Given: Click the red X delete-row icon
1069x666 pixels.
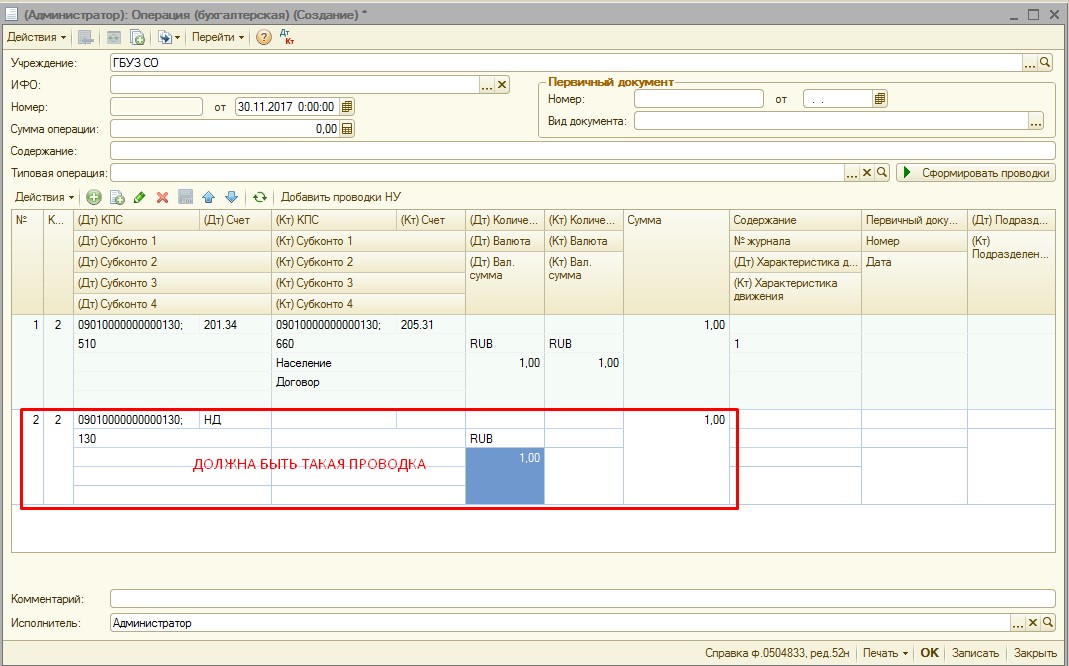Looking at the screenshot, I should [x=162, y=198].
